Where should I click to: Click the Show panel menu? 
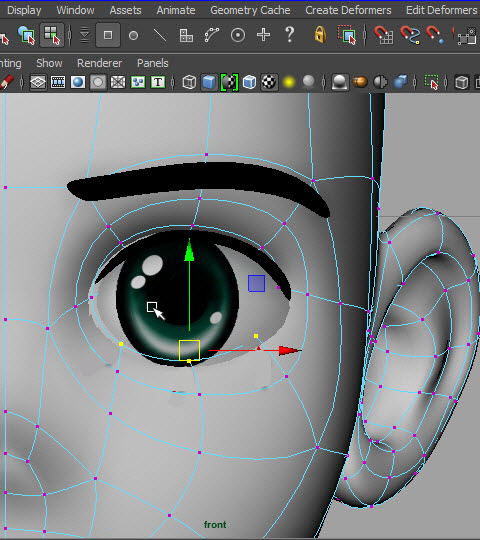coord(49,63)
